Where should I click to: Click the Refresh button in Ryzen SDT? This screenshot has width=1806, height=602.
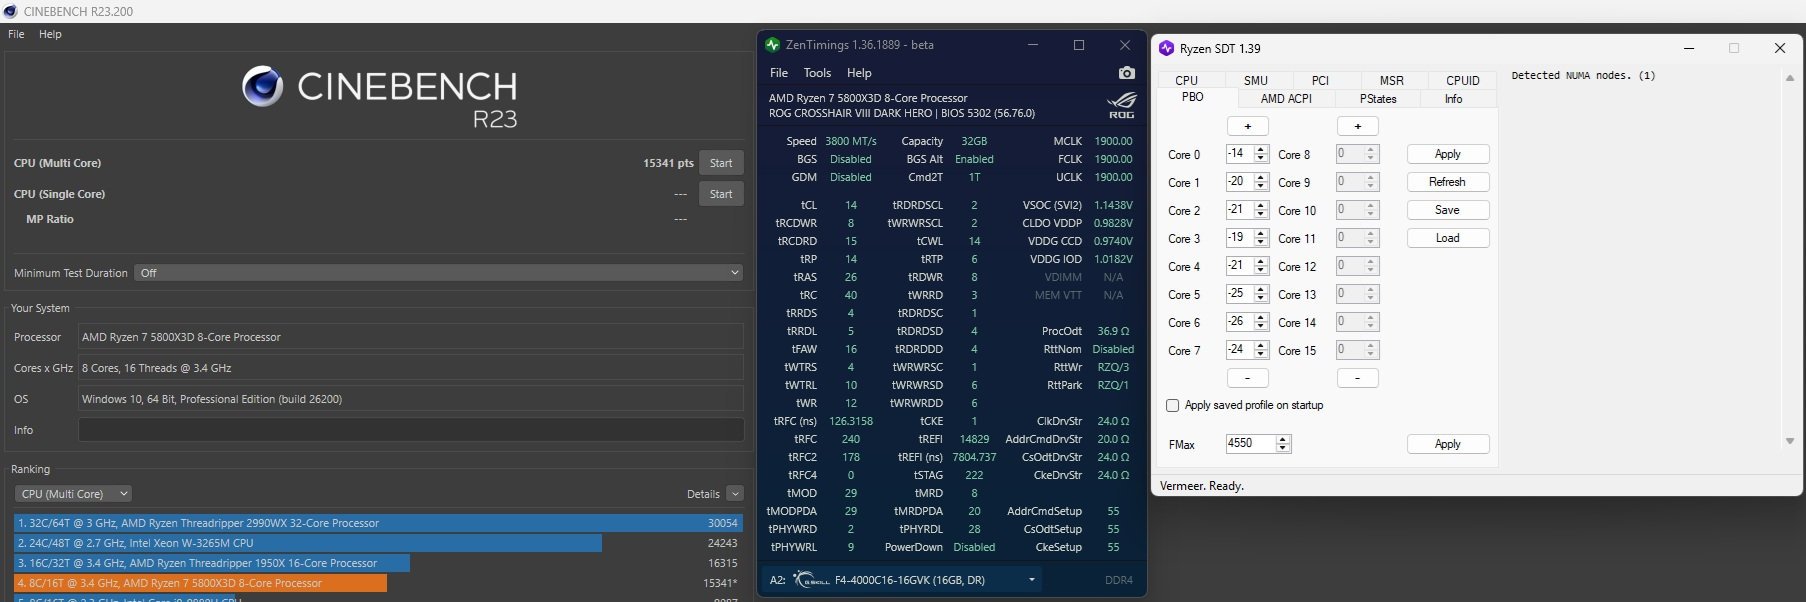point(1448,182)
